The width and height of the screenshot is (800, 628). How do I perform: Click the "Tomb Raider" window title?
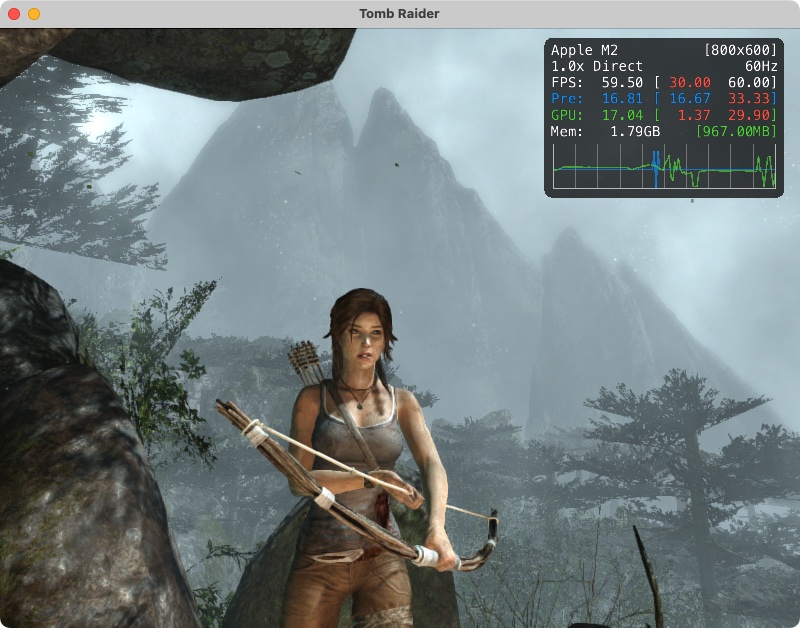coord(399,14)
